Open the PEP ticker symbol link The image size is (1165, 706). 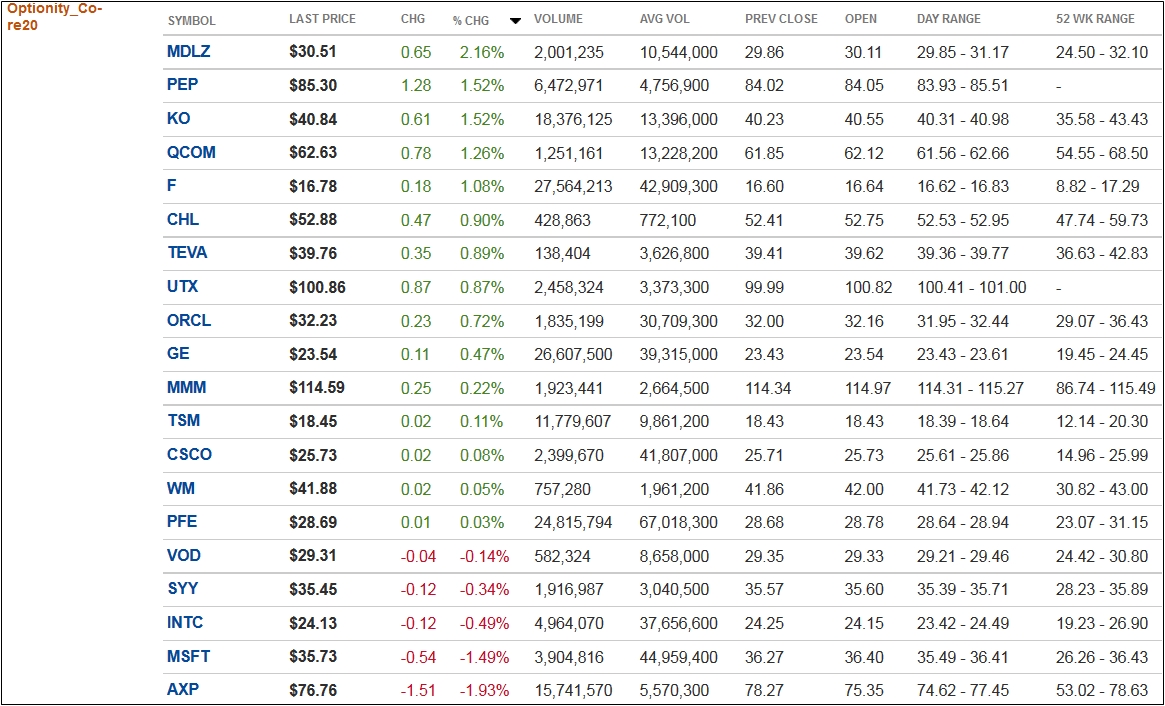pos(183,85)
